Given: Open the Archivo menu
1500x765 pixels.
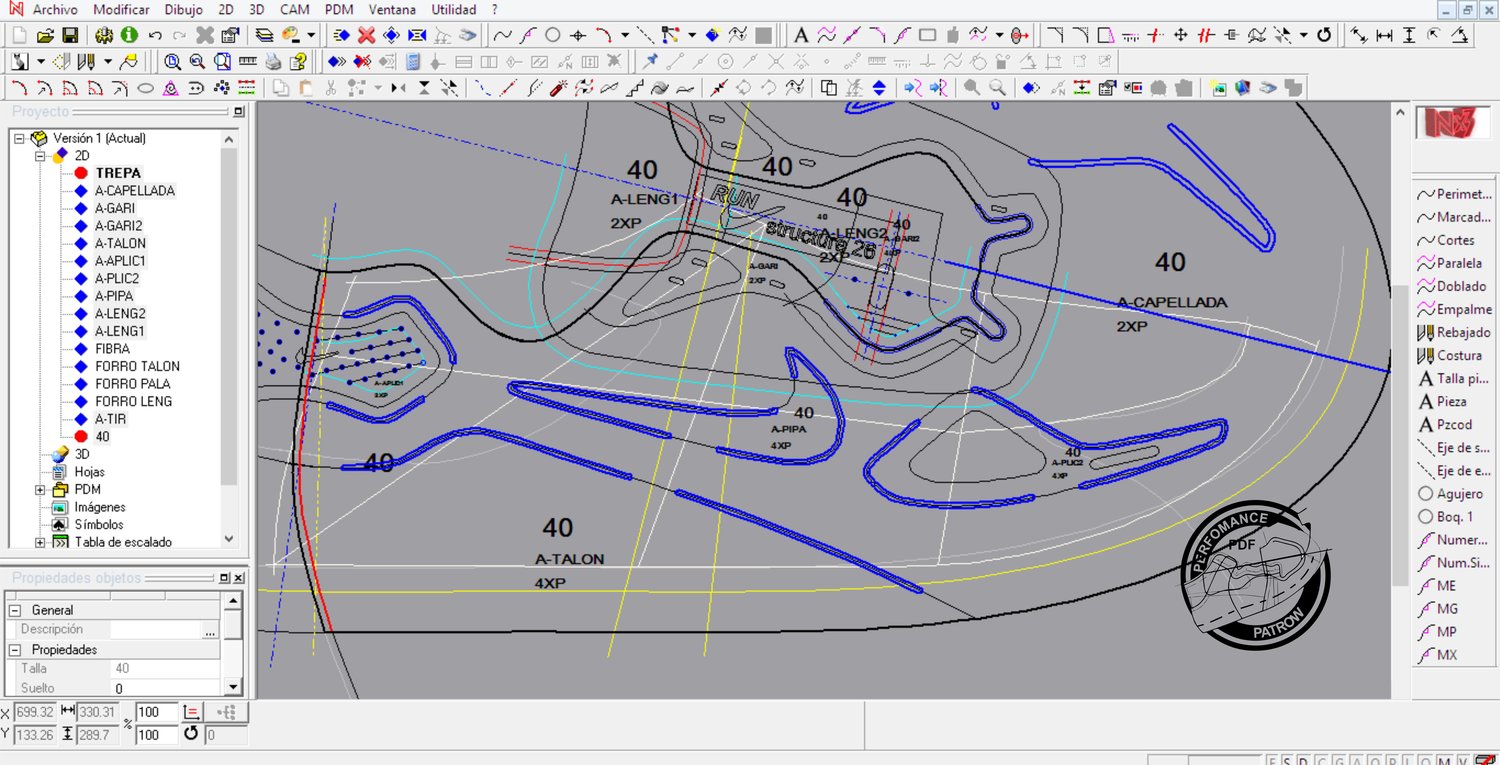Looking at the screenshot, I should (x=55, y=9).
